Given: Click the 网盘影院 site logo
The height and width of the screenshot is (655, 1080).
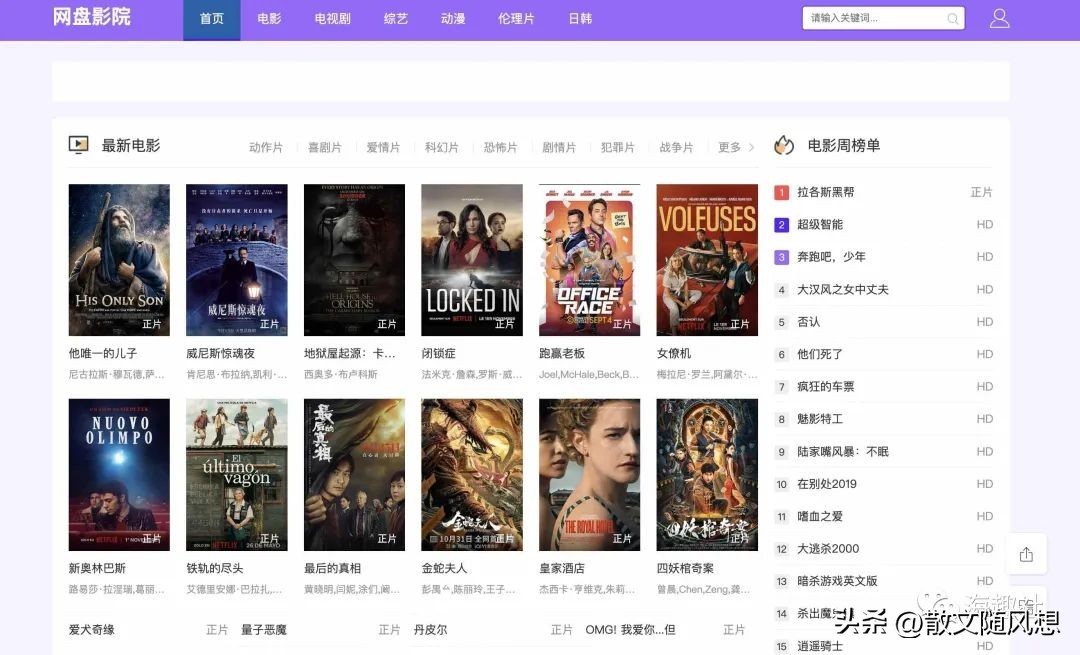Looking at the screenshot, I should tap(92, 18).
